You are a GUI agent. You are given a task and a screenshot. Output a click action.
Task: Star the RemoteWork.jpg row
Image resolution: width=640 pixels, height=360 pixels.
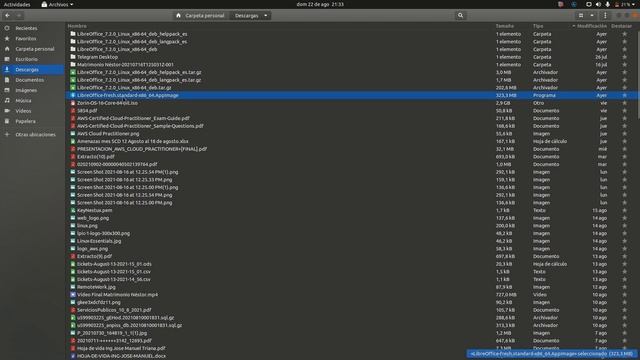pos(624,287)
